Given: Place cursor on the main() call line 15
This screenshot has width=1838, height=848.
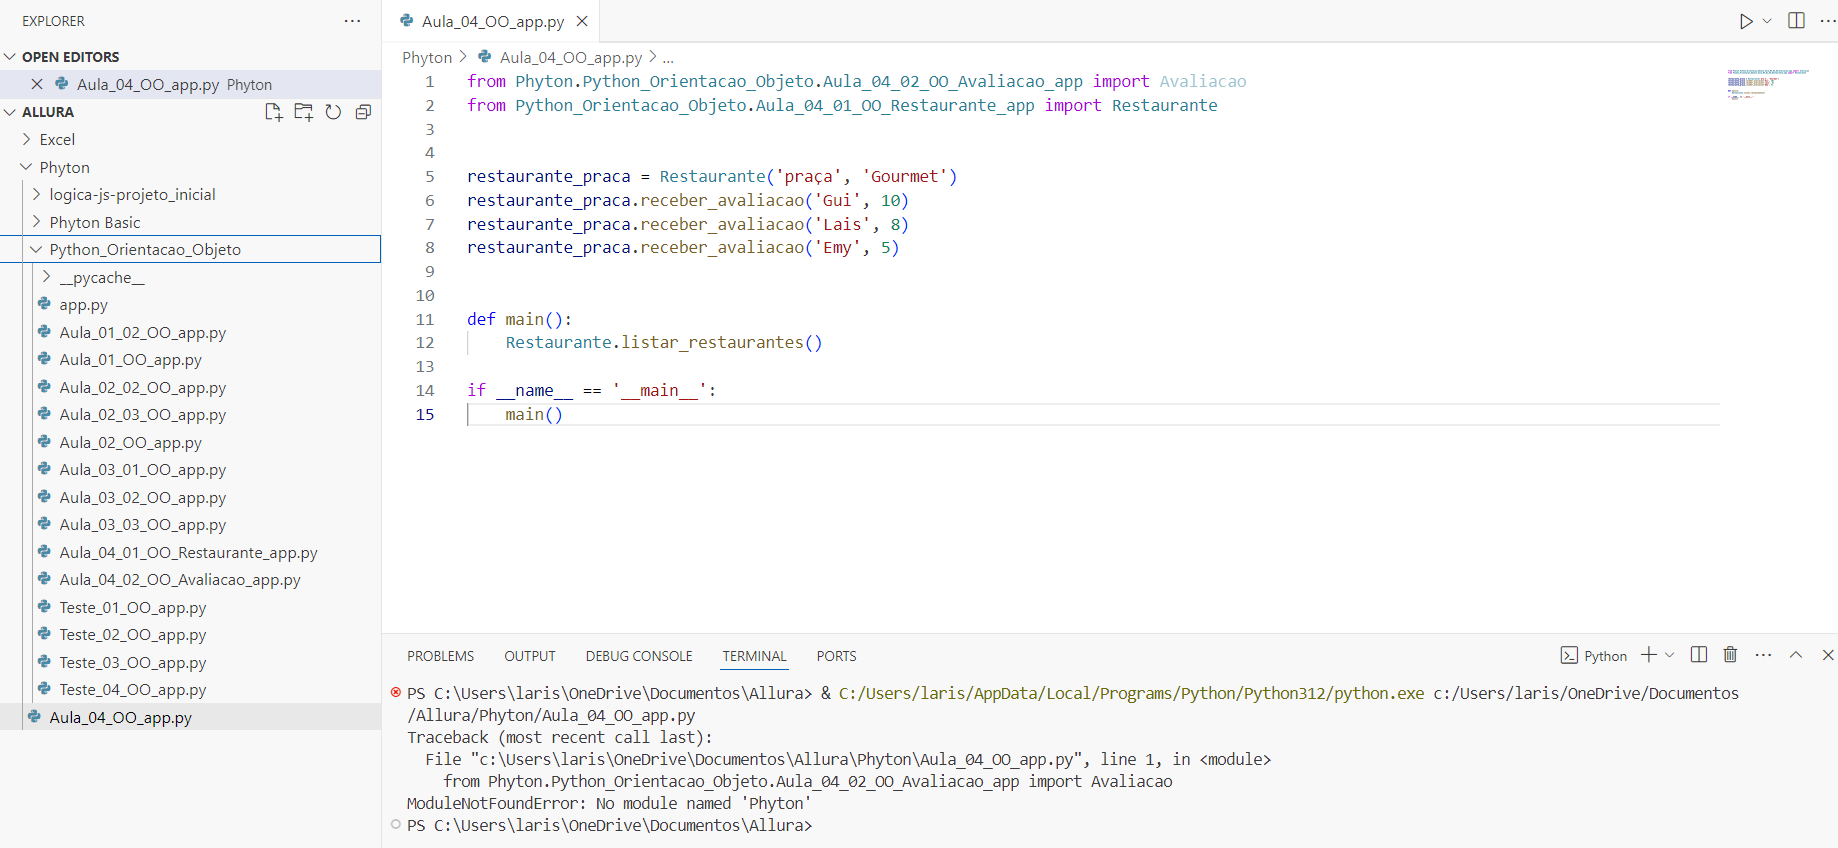Looking at the screenshot, I should click(534, 414).
